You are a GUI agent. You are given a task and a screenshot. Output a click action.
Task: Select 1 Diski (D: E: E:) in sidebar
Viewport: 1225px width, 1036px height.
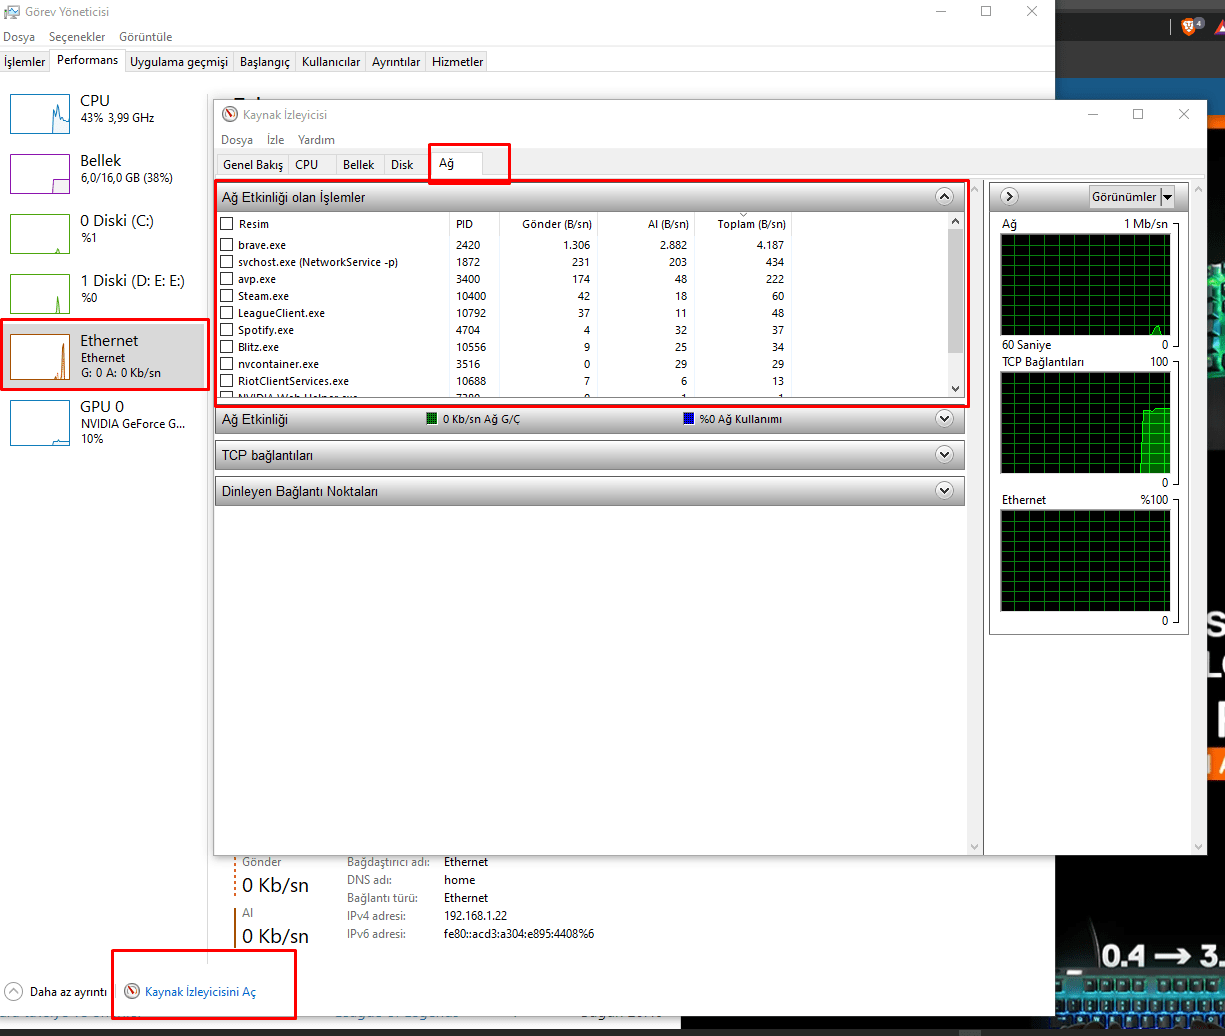tap(106, 293)
